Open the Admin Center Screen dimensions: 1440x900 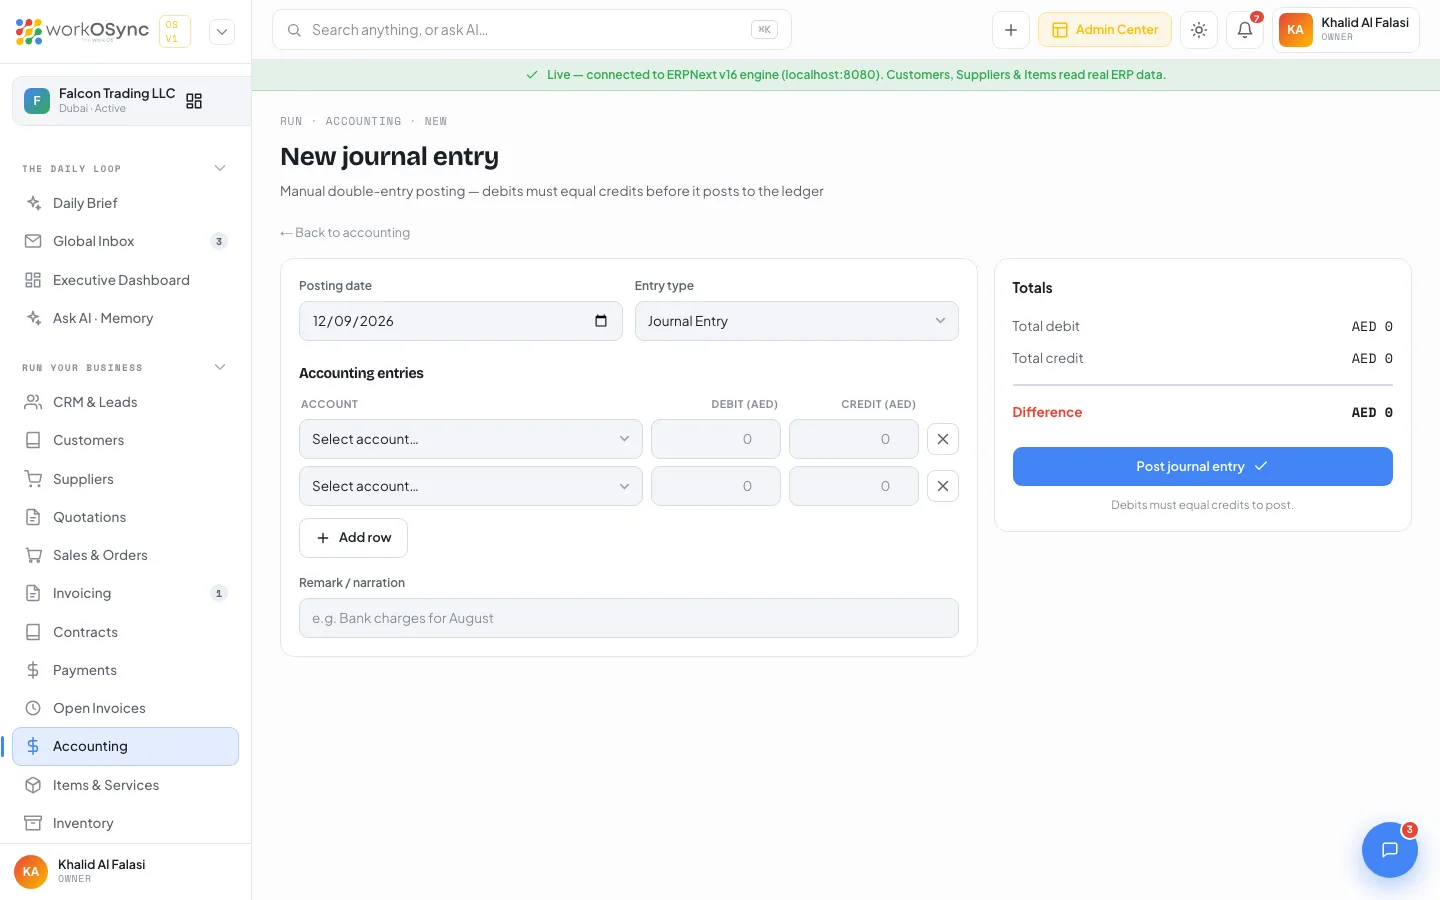[x=1105, y=30]
